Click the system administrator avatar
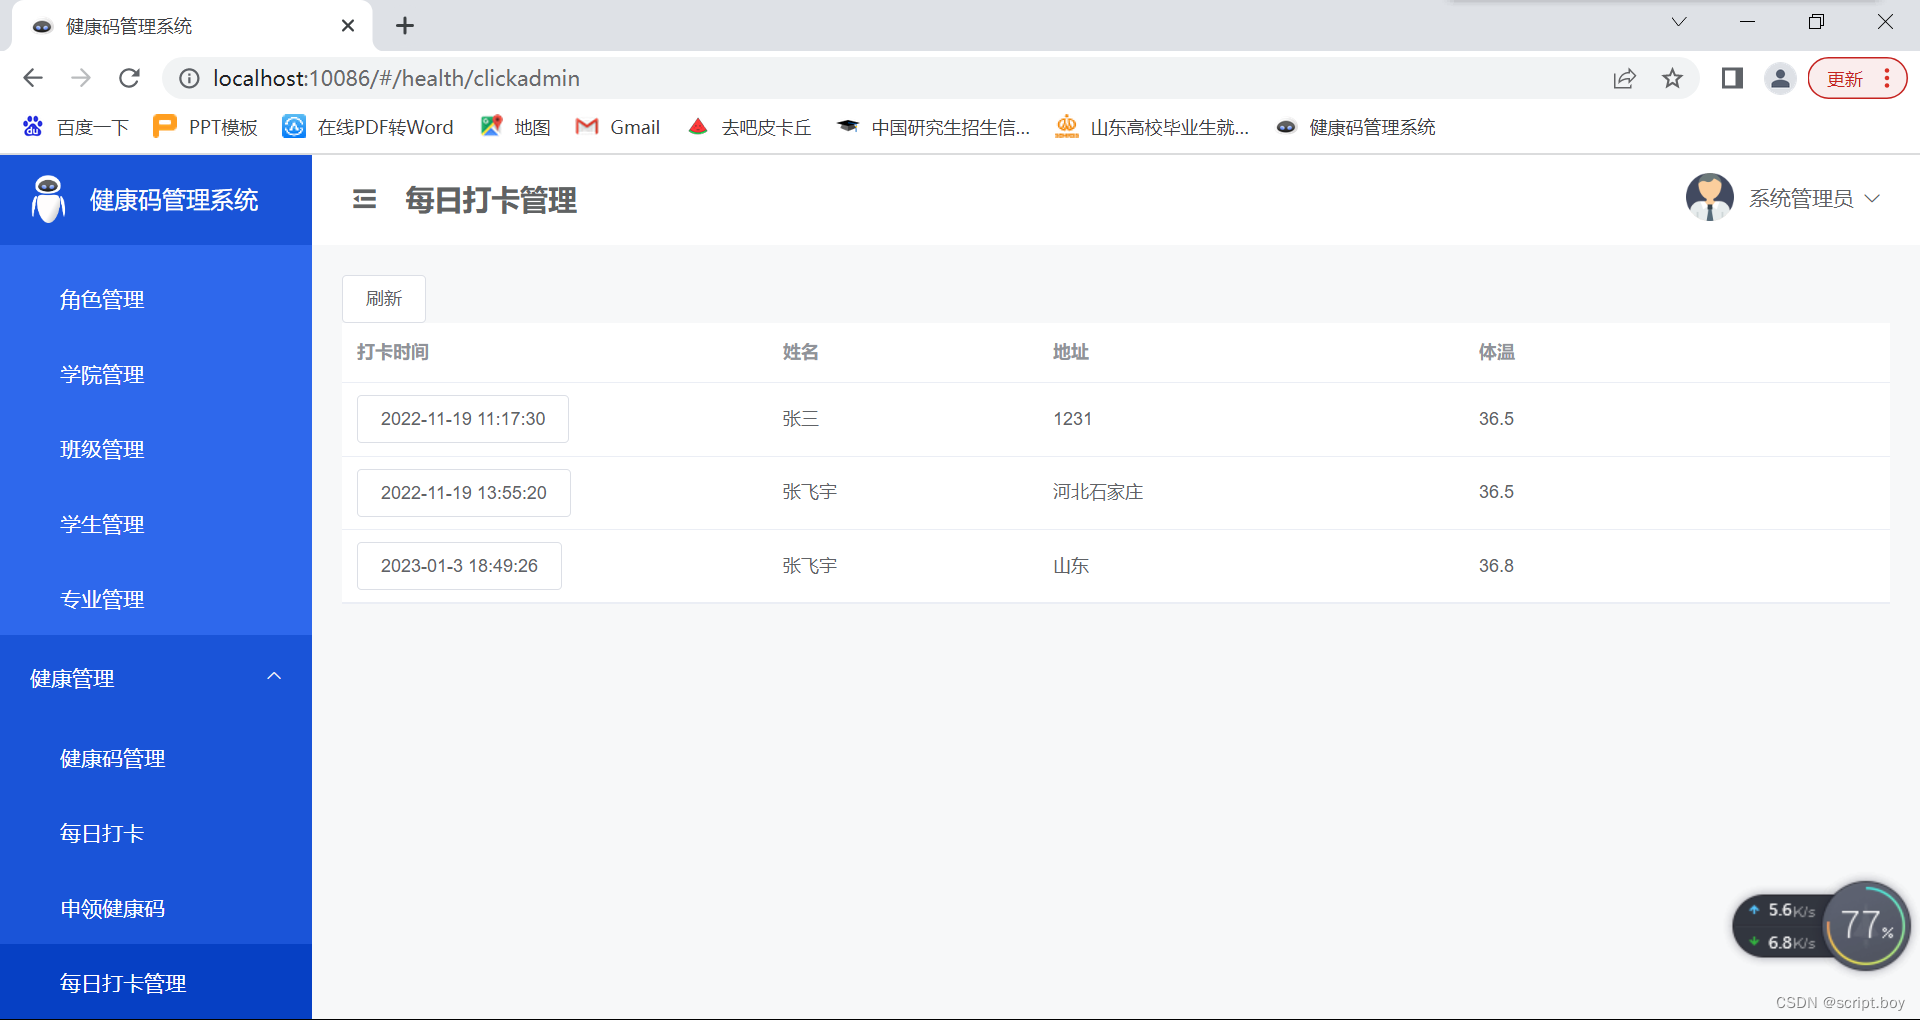Screen dimensions: 1920x1020 pyautogui.click(x=1709, y=197)
